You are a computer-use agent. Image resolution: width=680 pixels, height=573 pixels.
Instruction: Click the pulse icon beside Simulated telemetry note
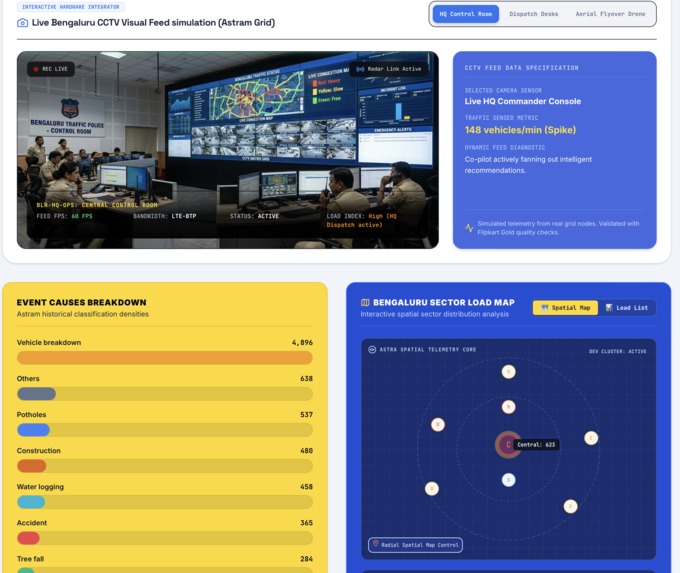[x=469, y=228]
